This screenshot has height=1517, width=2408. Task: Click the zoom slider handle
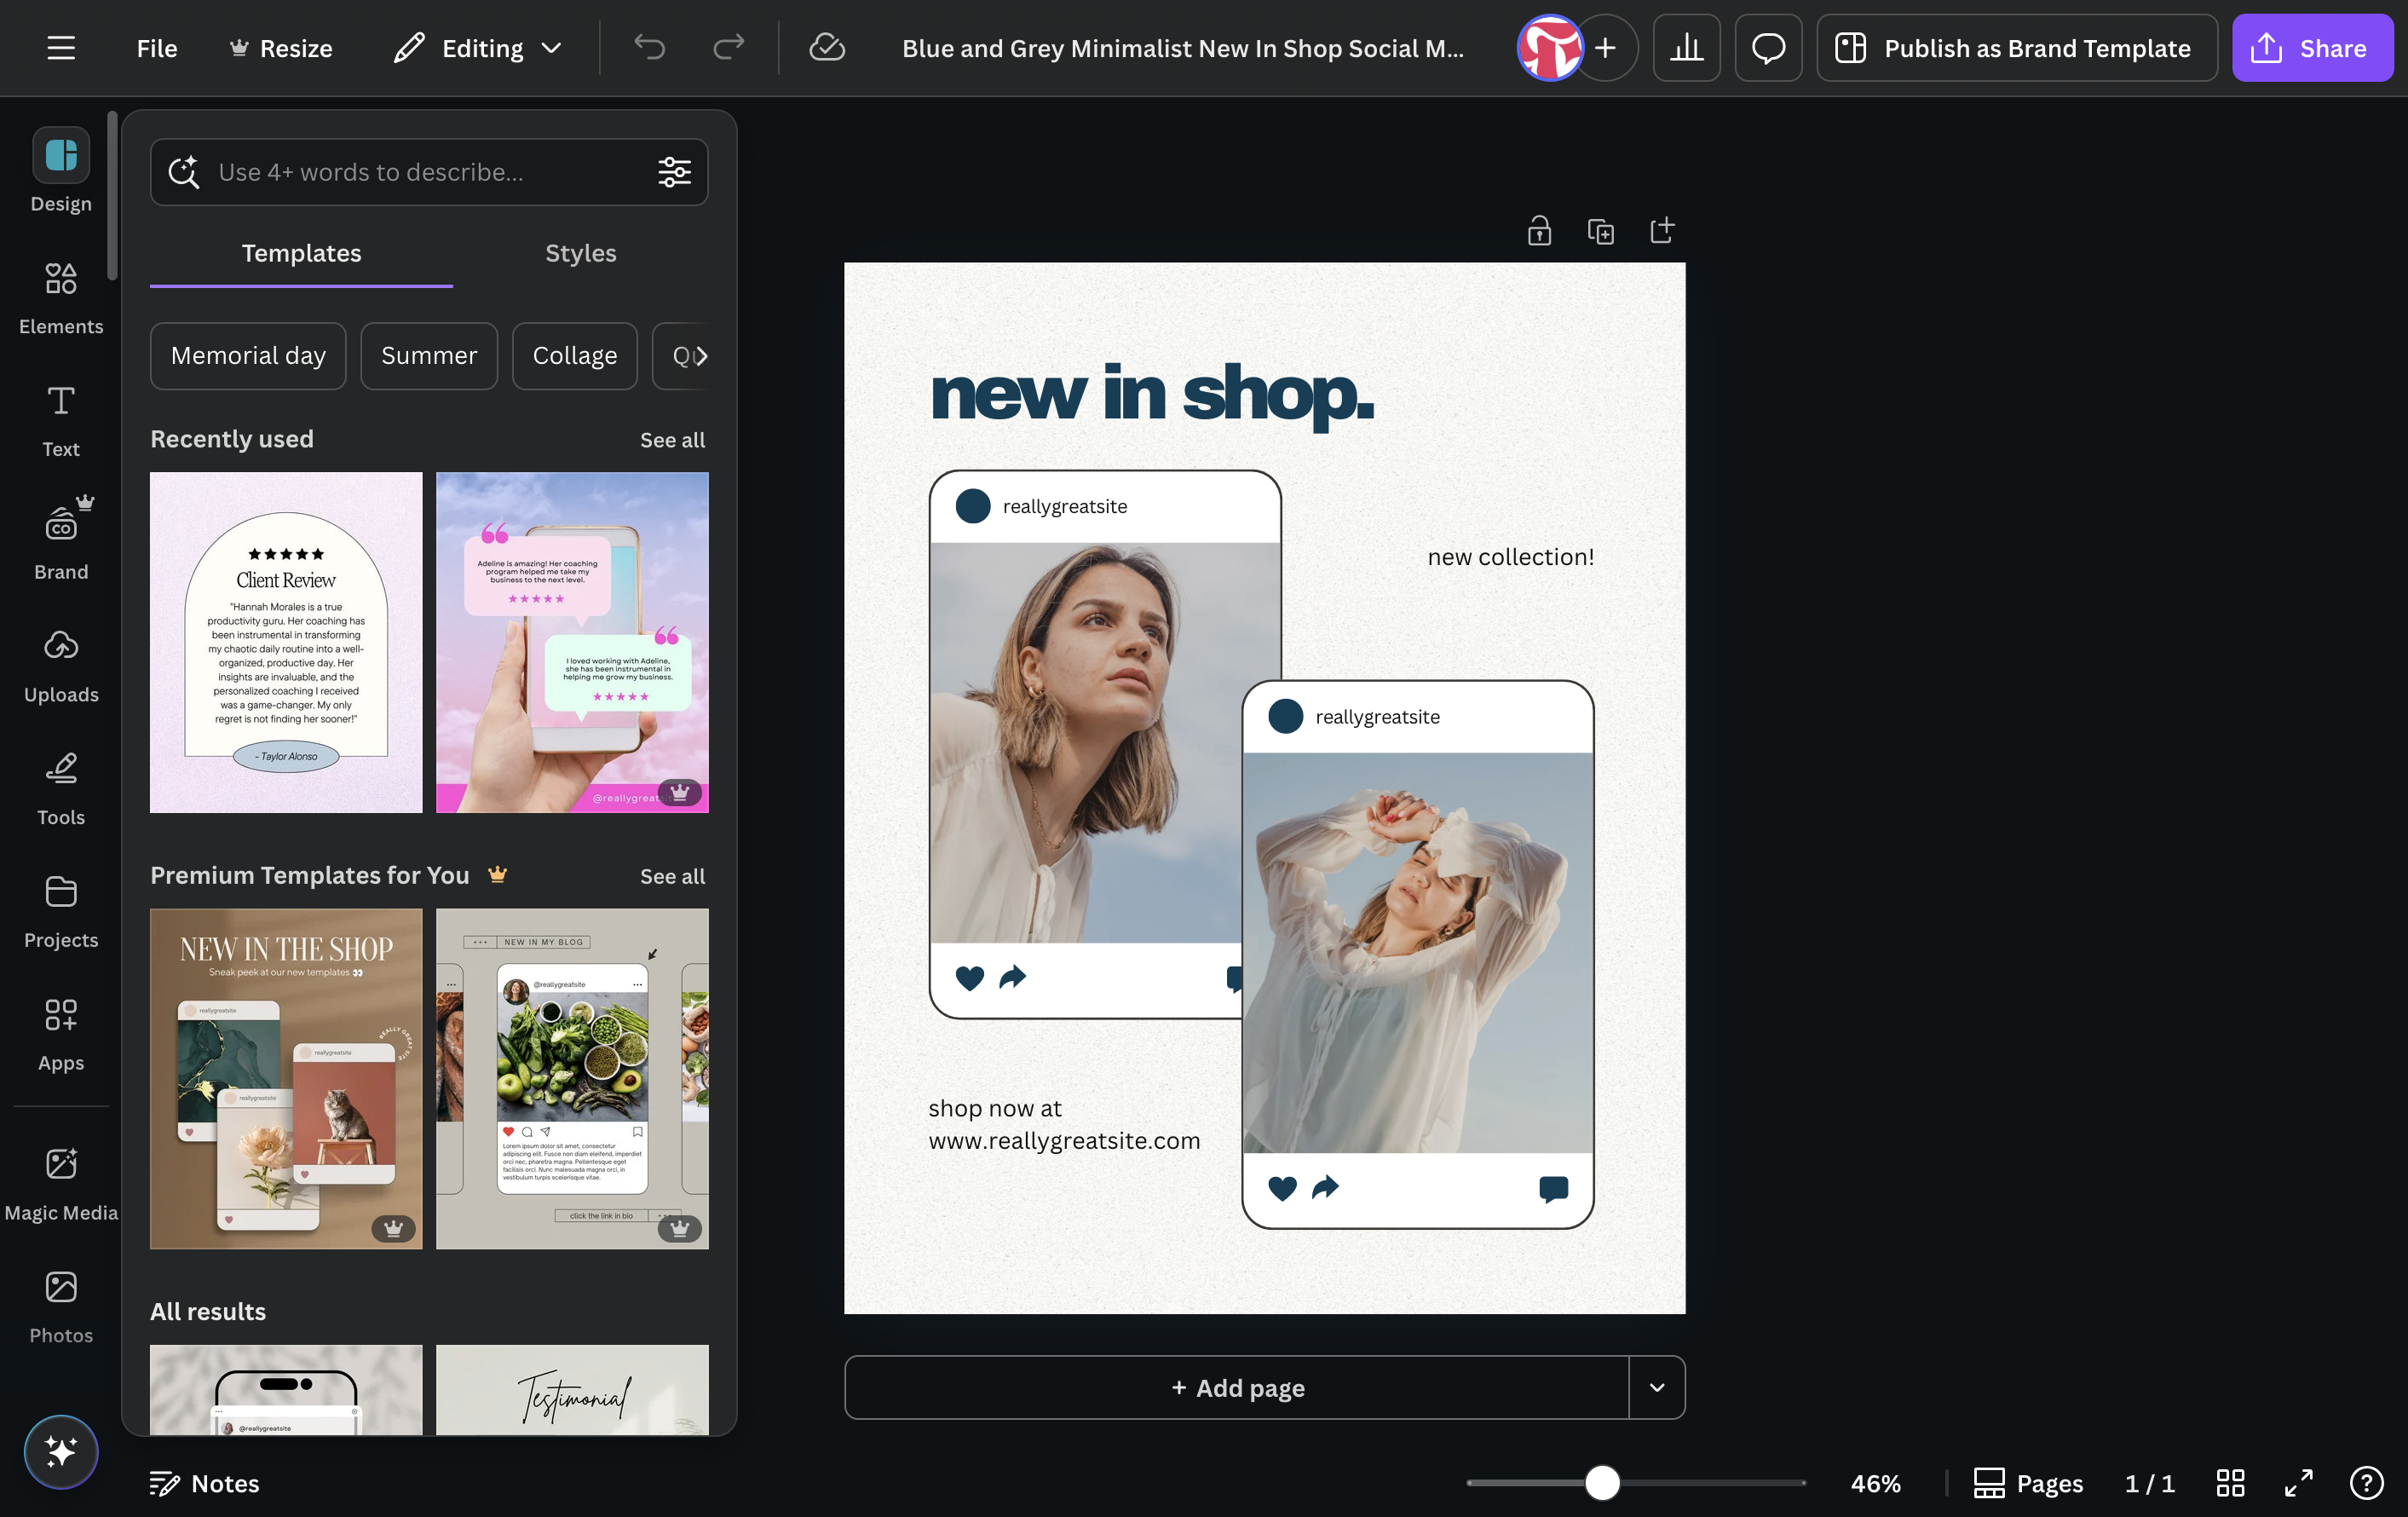coord(1602,1482)
